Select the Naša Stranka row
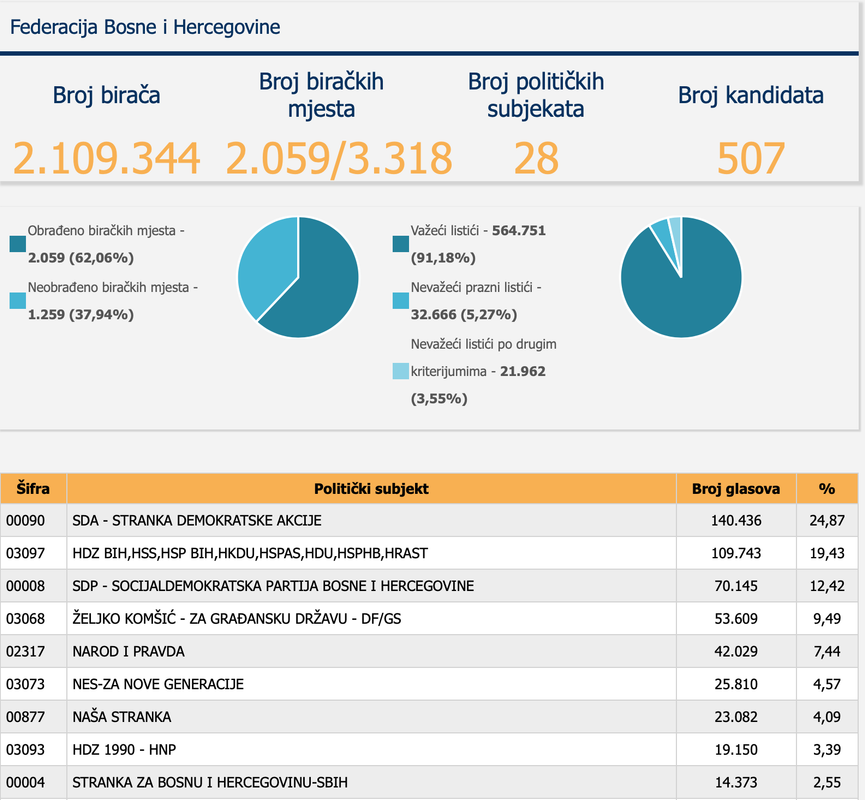Viewport: 865px width, 800px height. click(429, 717)
